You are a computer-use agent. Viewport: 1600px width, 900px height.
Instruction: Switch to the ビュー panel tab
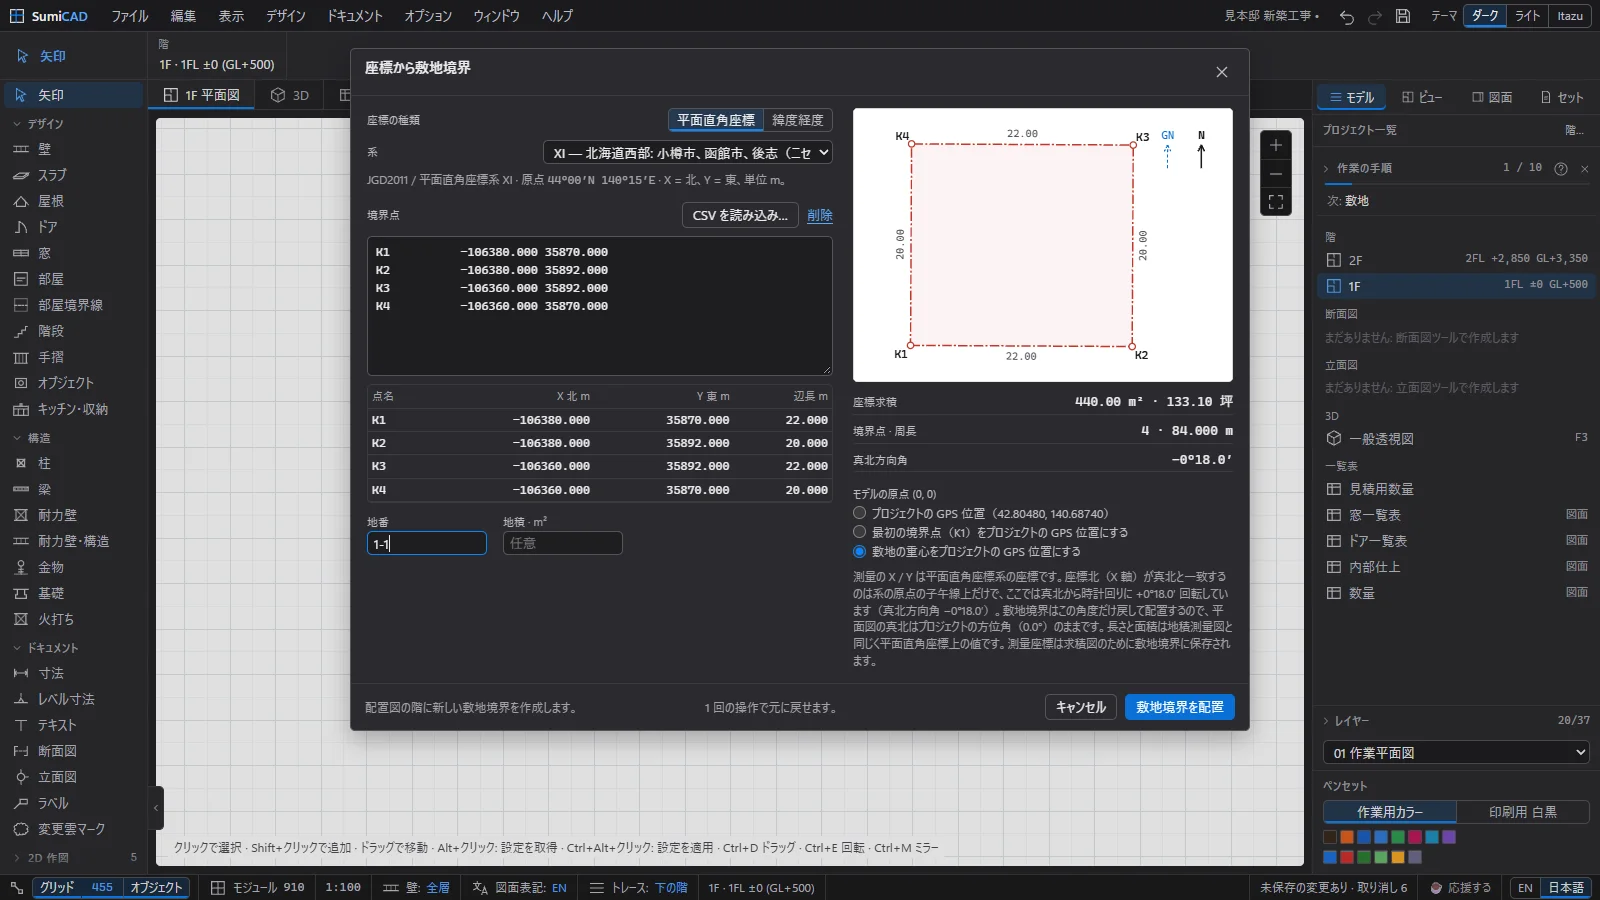click(1422, 97)
